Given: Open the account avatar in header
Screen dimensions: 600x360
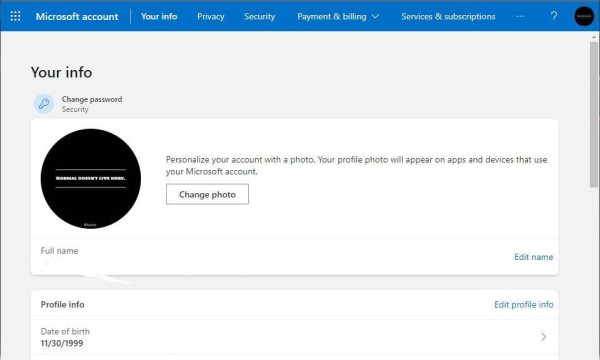Looking at the screenshot, I should [x=584, y=16].
